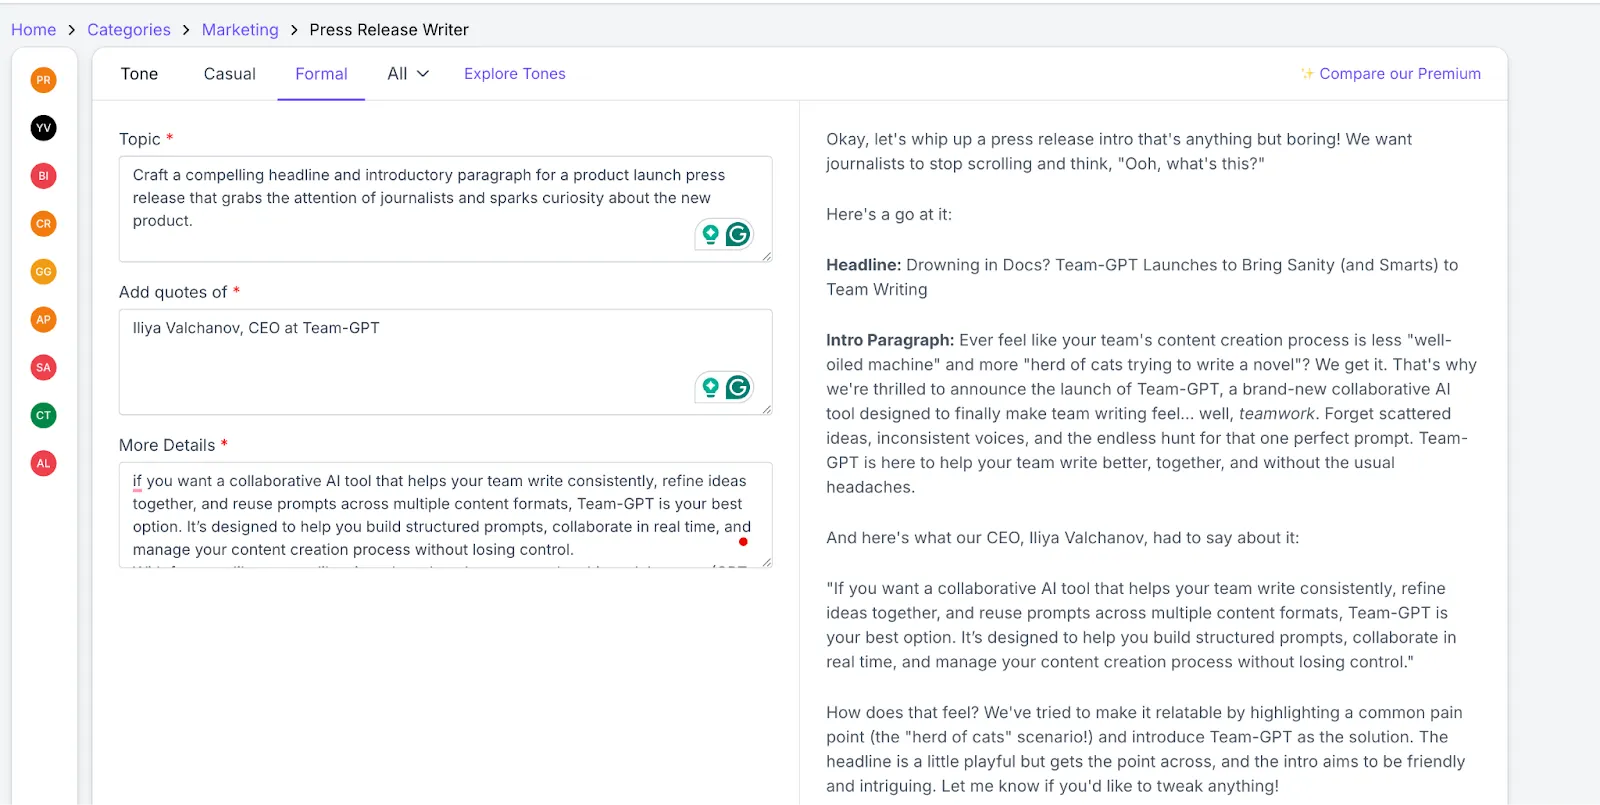The image size is (1600, 805).
Task: Go to Home breadcrumb
Action: pos(33,30)
